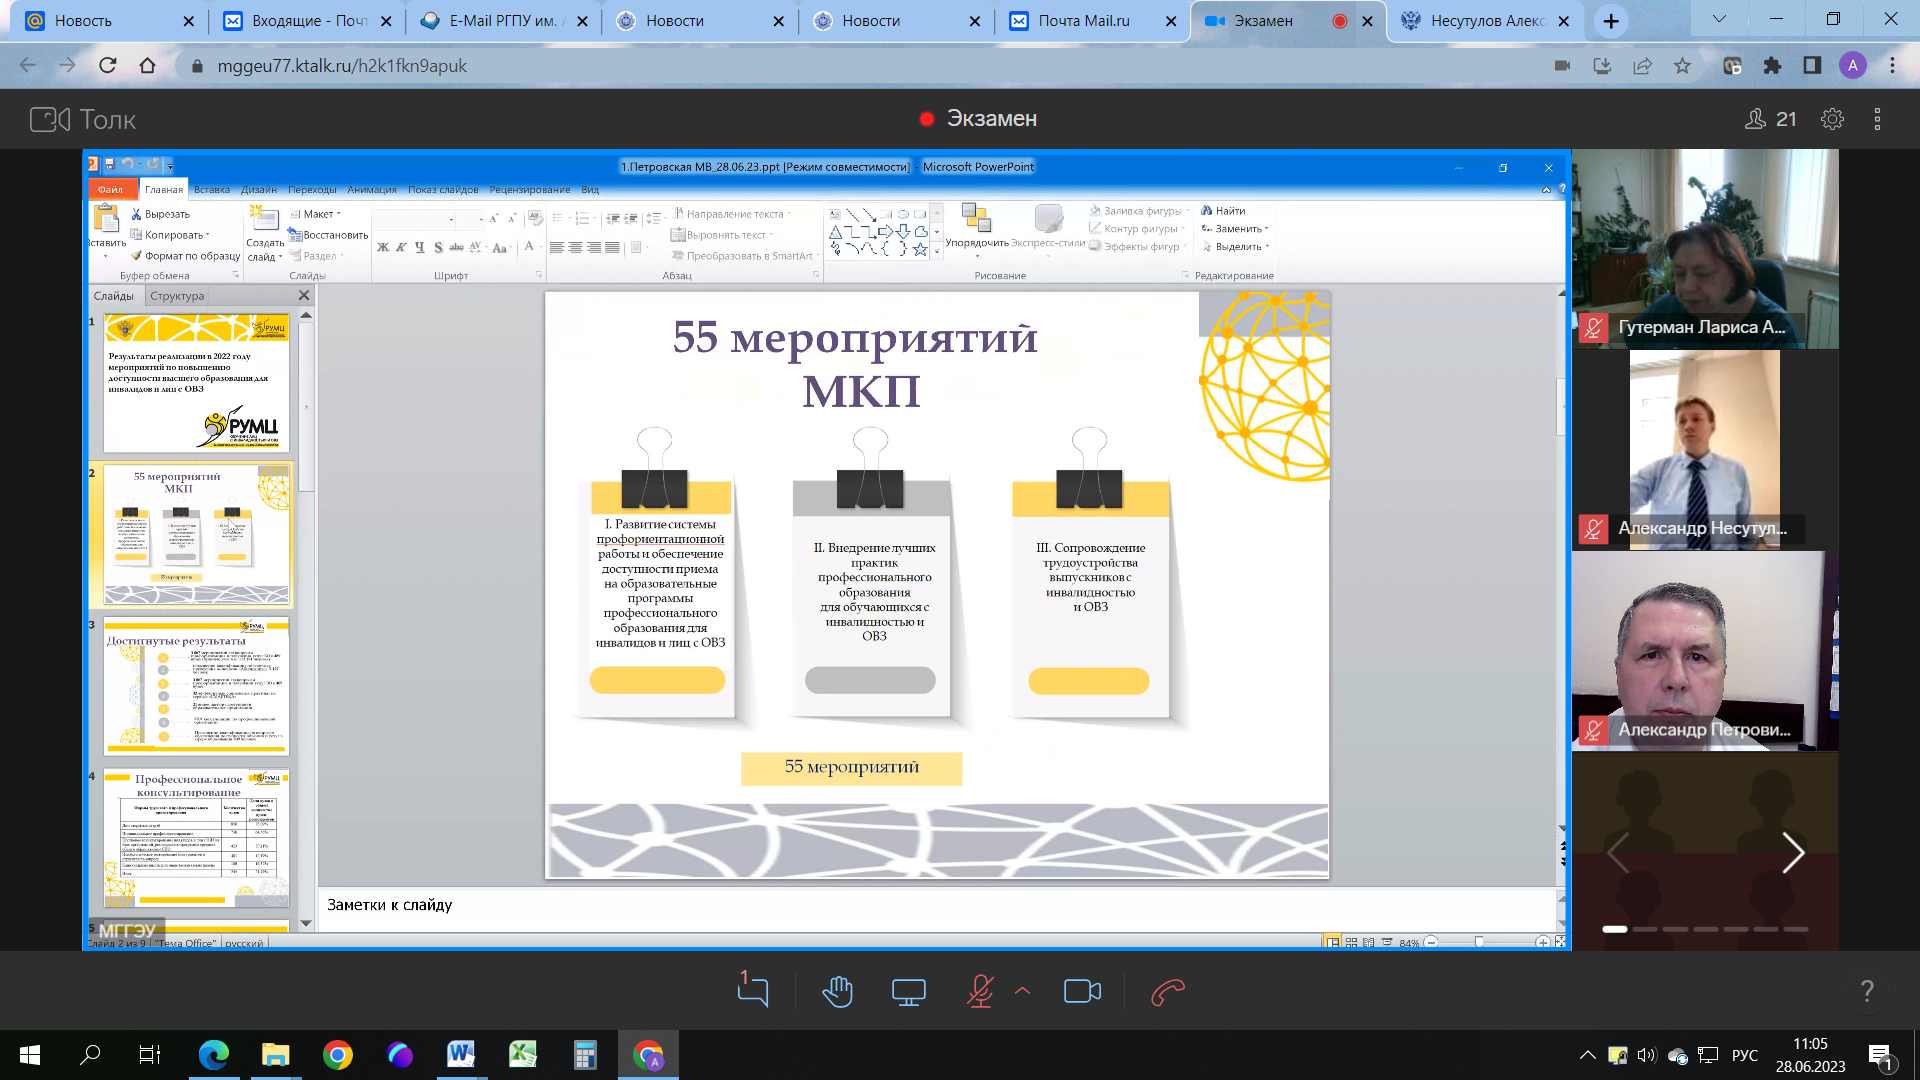
Task: Select slide 4 Профессиональное консультирование thumbnail
Action: click(196, 838)
